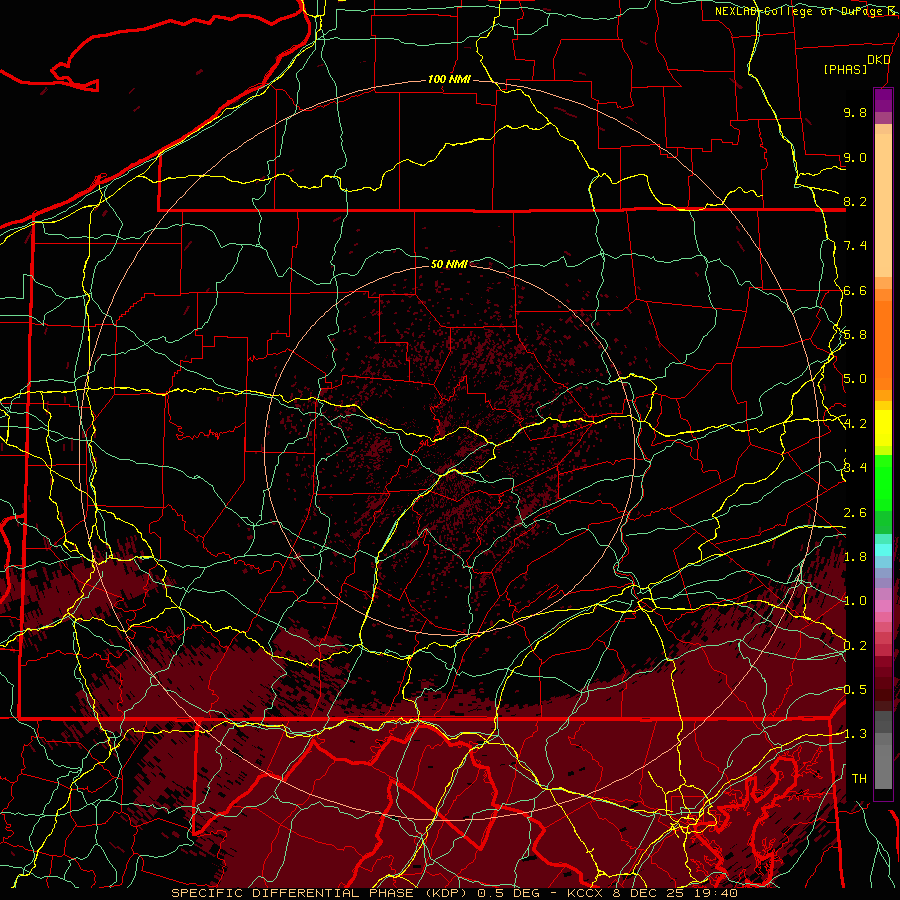
Task: Click the 2.6 value on the color scale
Action: 855,512
